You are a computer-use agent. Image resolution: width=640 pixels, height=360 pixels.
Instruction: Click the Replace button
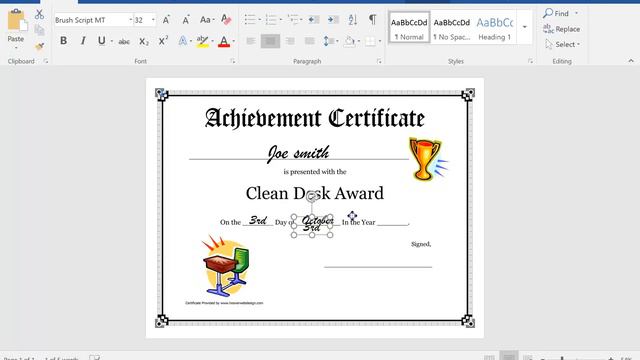tap(562, 29)
